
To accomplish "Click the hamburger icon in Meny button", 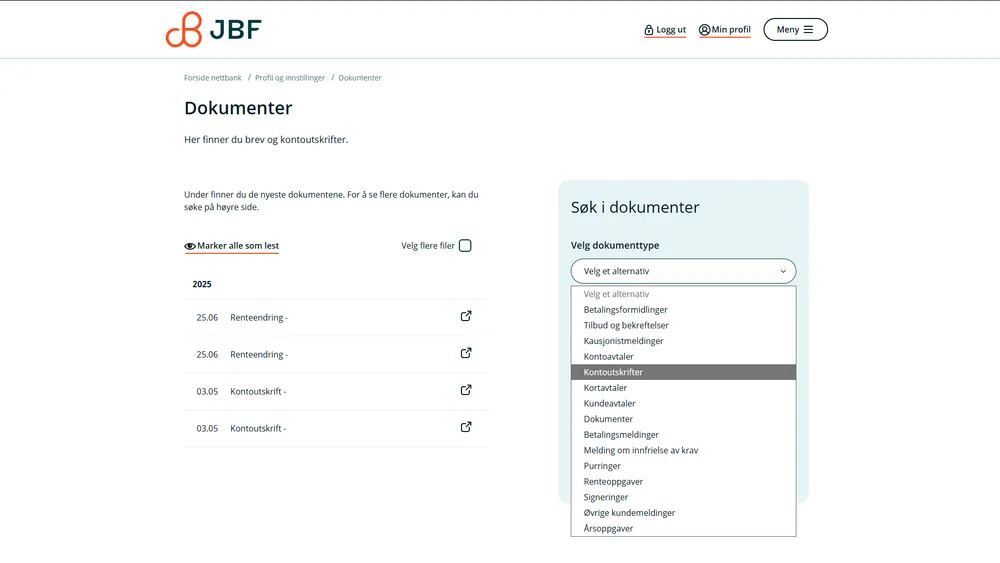I will coord(808,30).
